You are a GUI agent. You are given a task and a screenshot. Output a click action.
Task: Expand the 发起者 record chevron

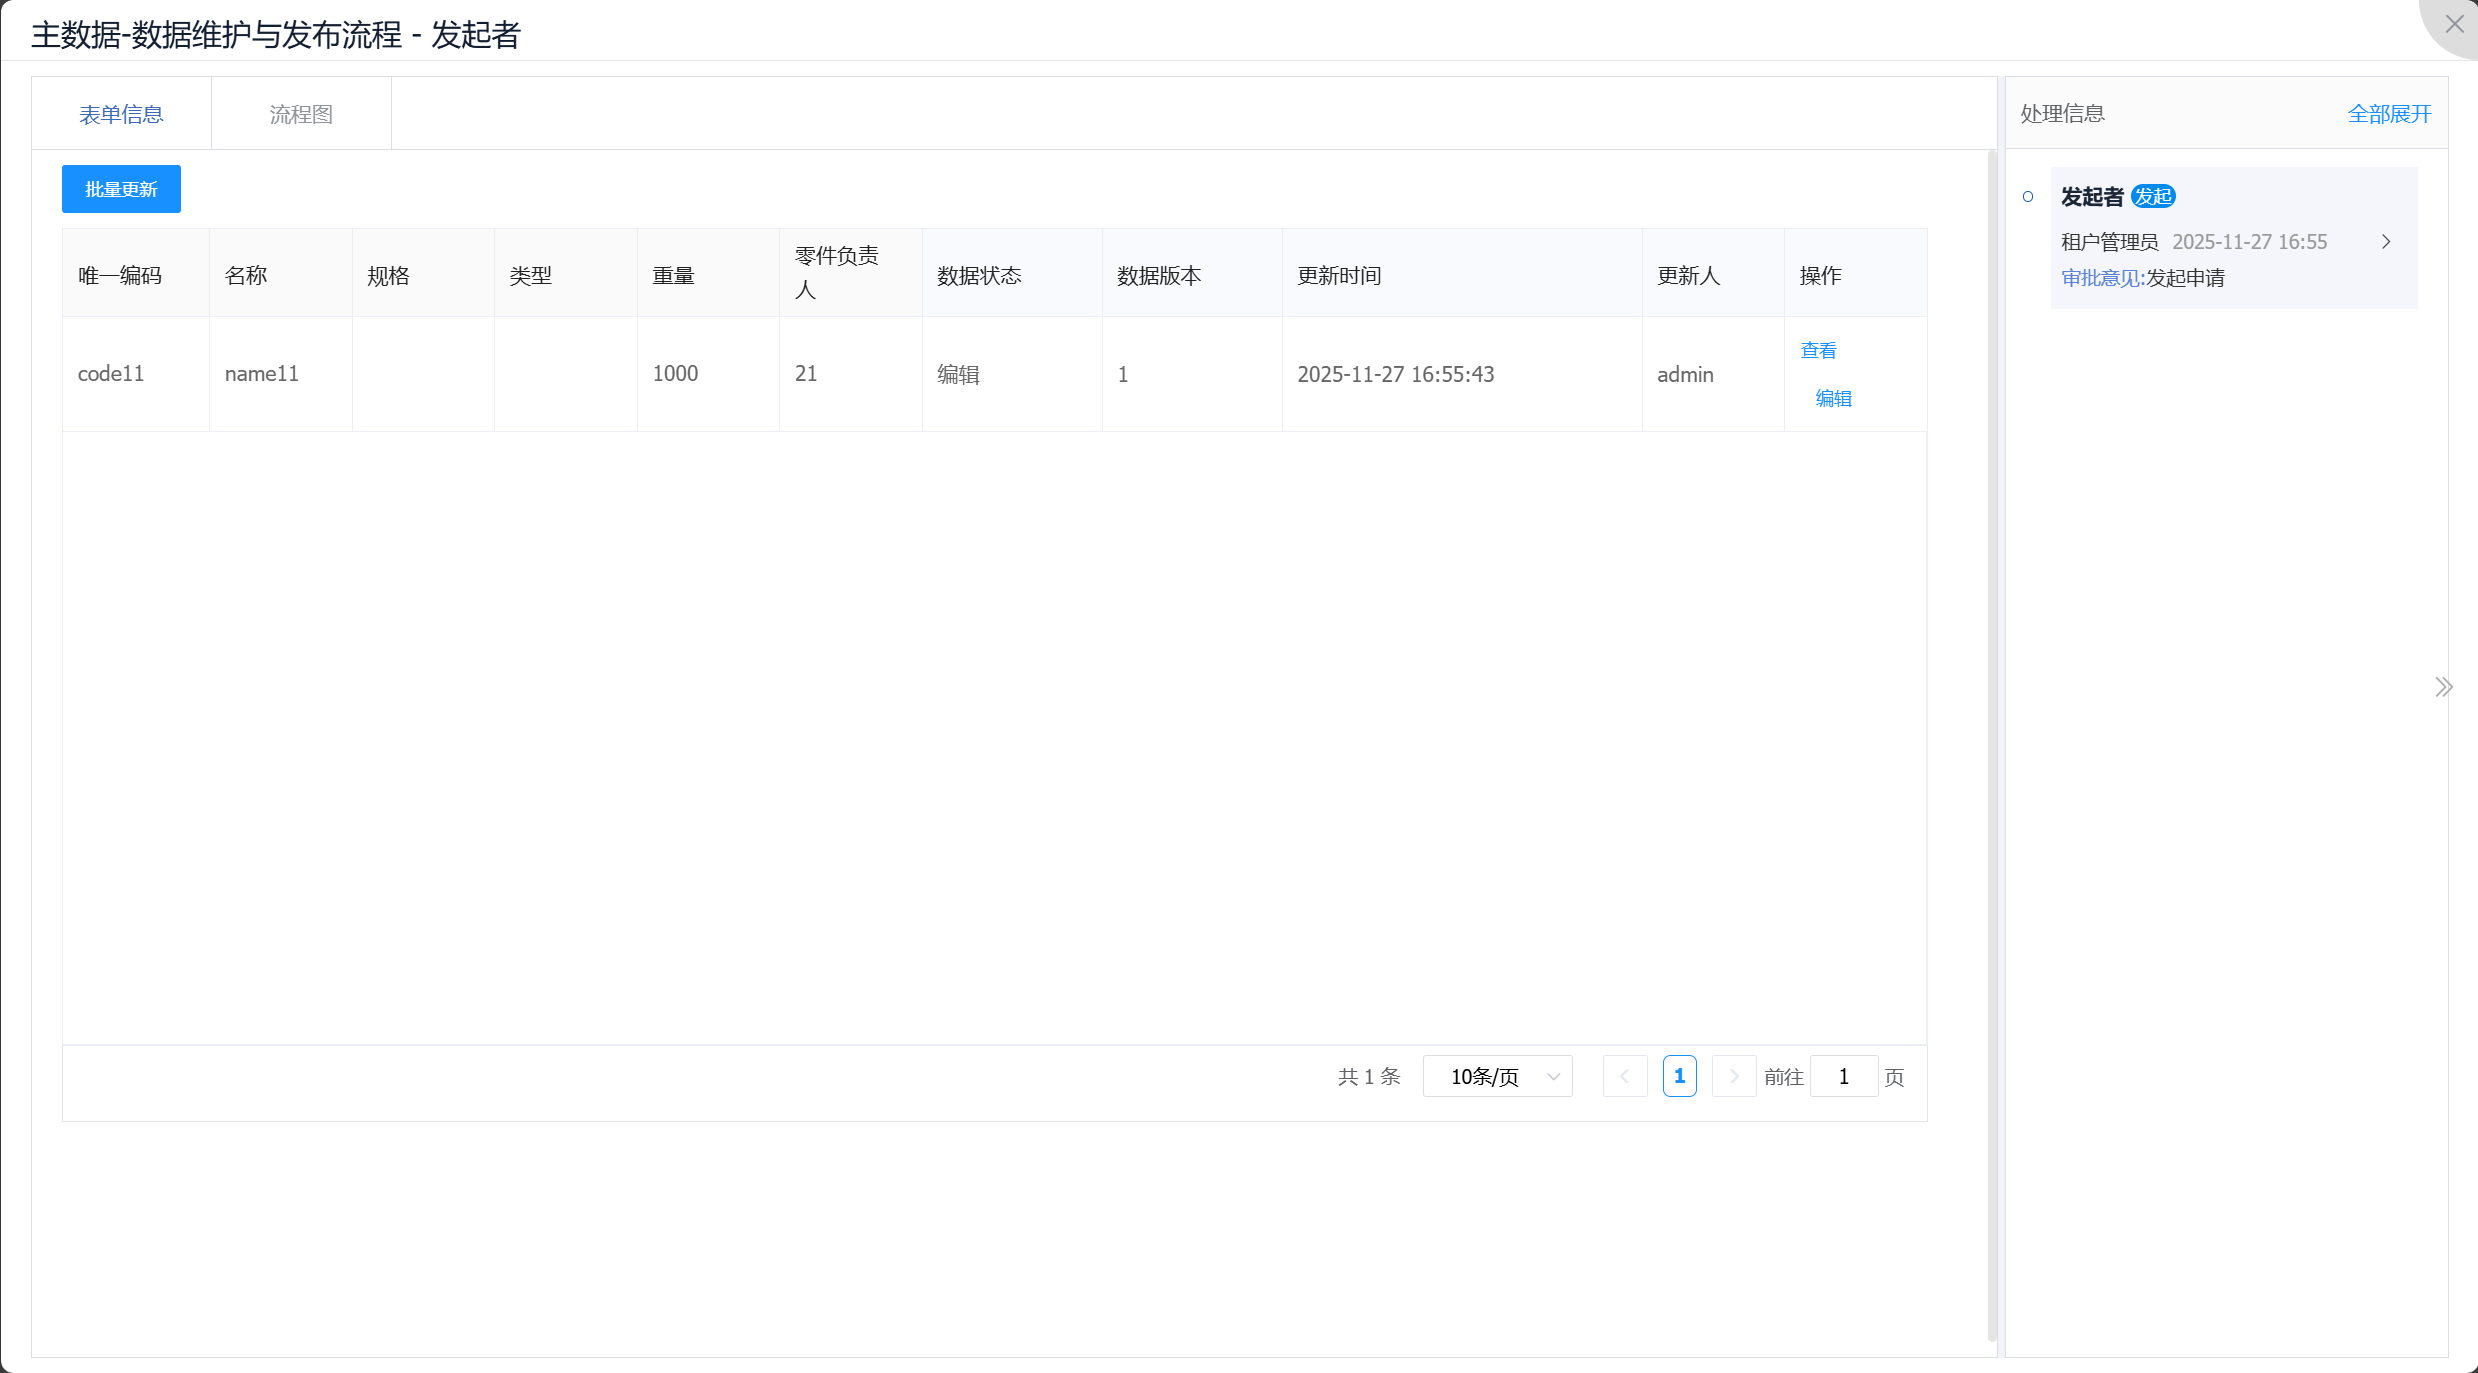2386,242
